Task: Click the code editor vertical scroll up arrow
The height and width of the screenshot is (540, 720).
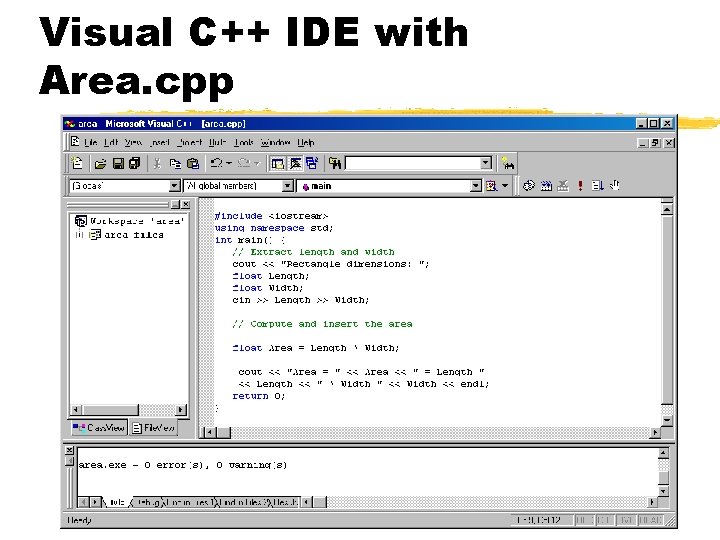Action: [x=667, y=209]
